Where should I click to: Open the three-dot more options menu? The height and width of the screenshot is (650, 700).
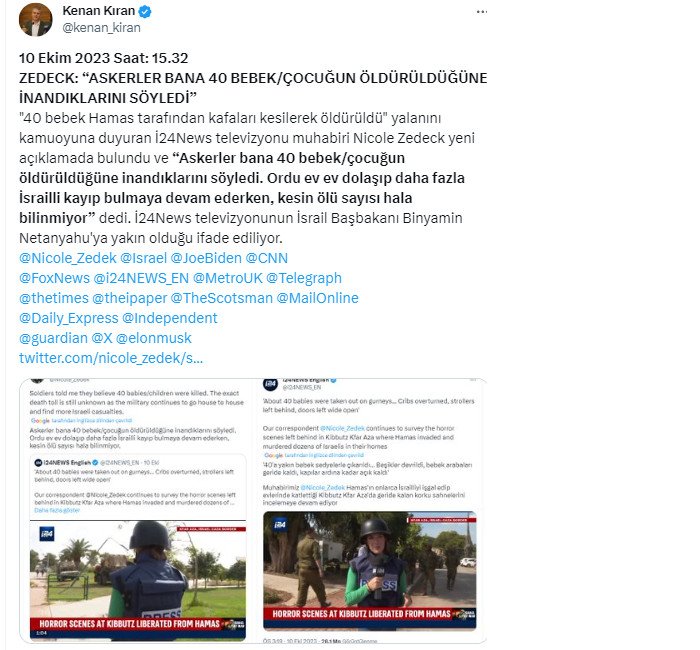(482, 12)
